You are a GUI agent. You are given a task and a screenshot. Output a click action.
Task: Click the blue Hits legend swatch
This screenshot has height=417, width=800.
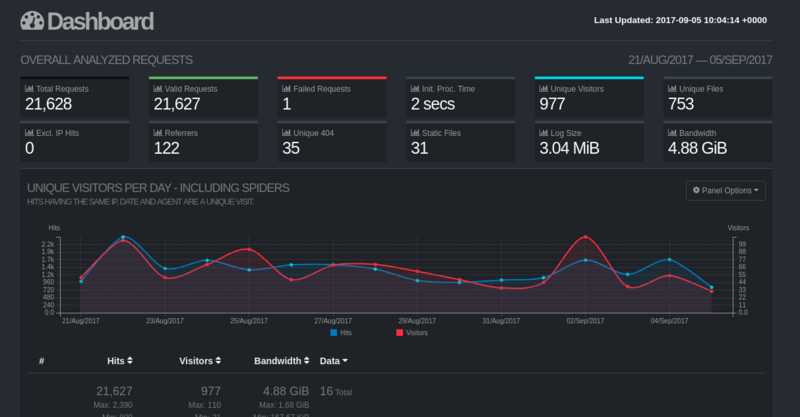click(333, 332)
